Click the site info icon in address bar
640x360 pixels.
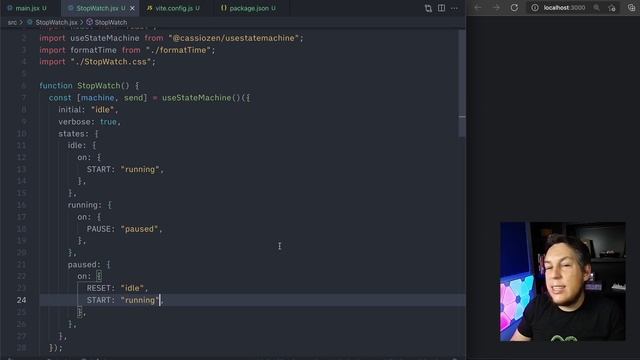coord(535,8)
